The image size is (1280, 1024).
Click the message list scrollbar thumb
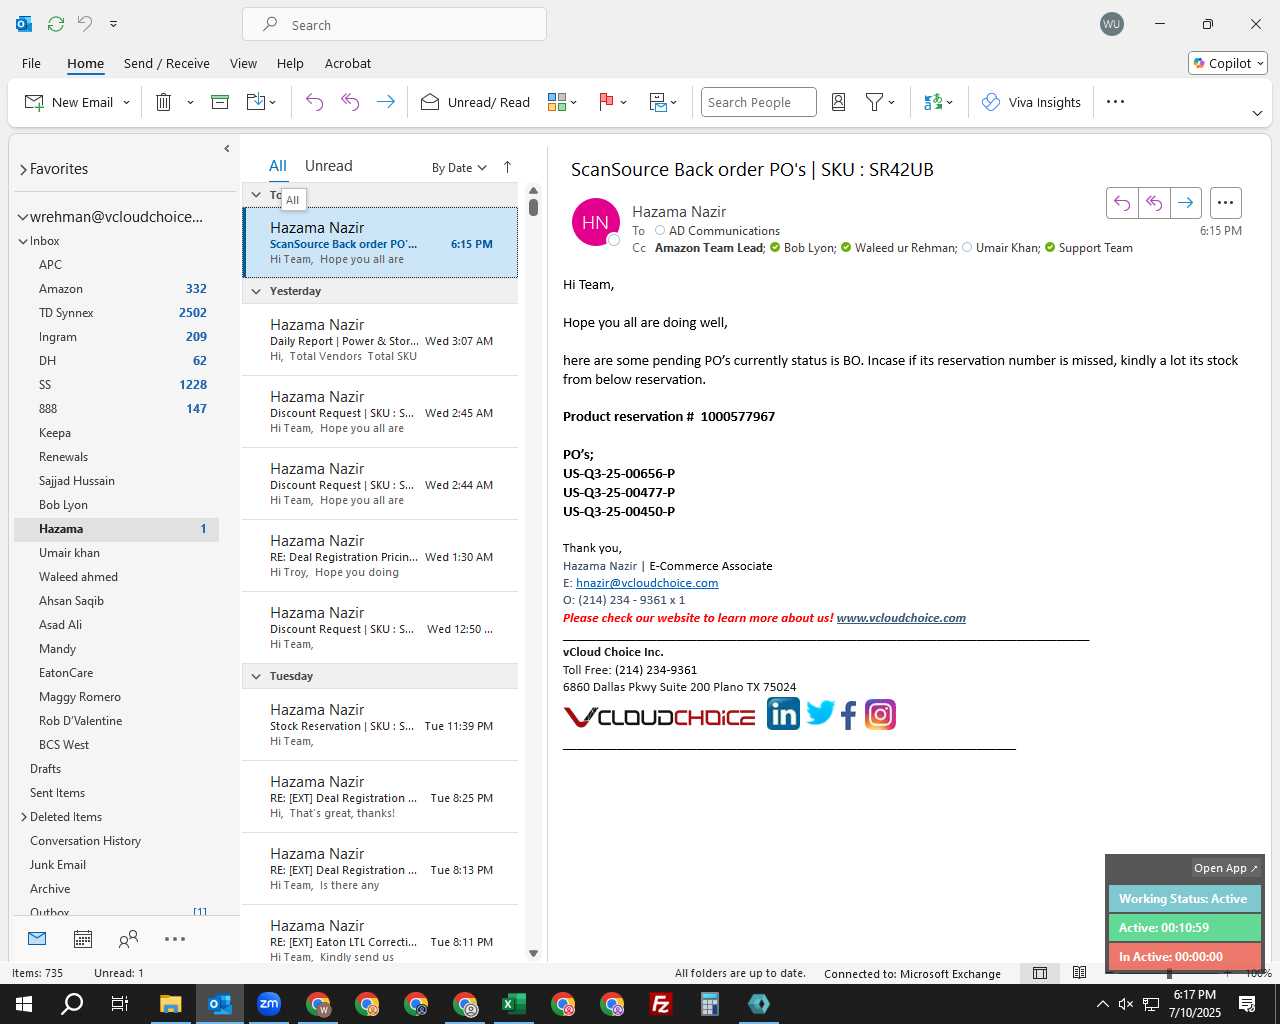pyautogui.click(x=533, y=207)
